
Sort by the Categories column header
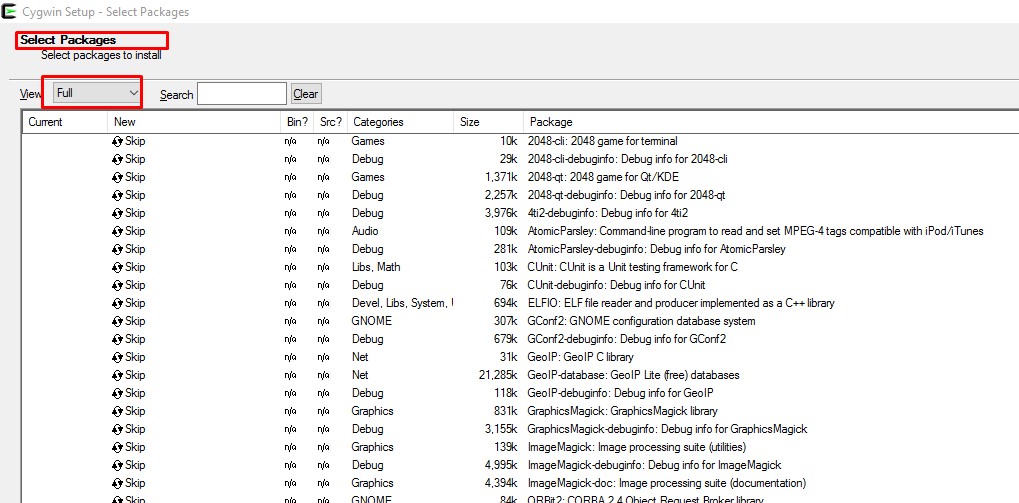click(x=377, y=122)
